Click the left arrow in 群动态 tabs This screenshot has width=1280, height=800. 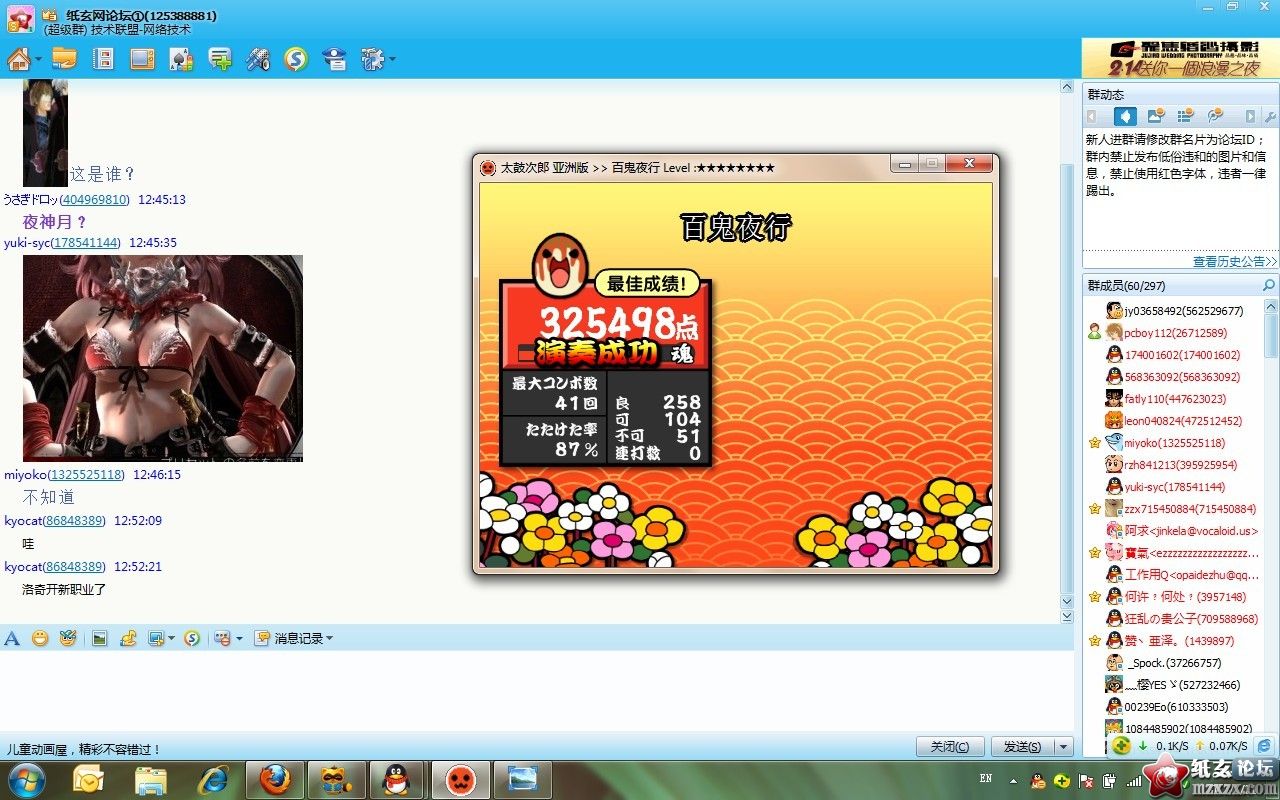[x=1092, y=117]
